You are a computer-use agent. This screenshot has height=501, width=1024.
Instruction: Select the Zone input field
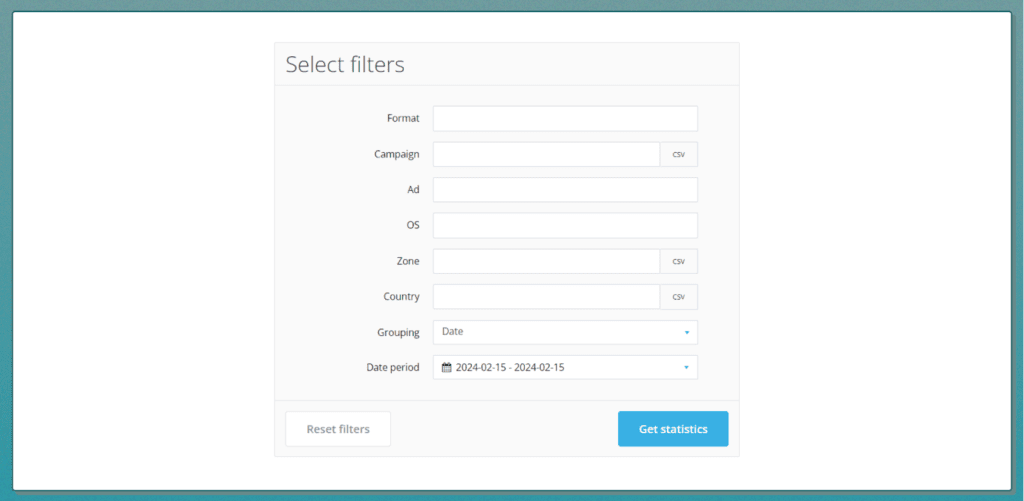546,262
